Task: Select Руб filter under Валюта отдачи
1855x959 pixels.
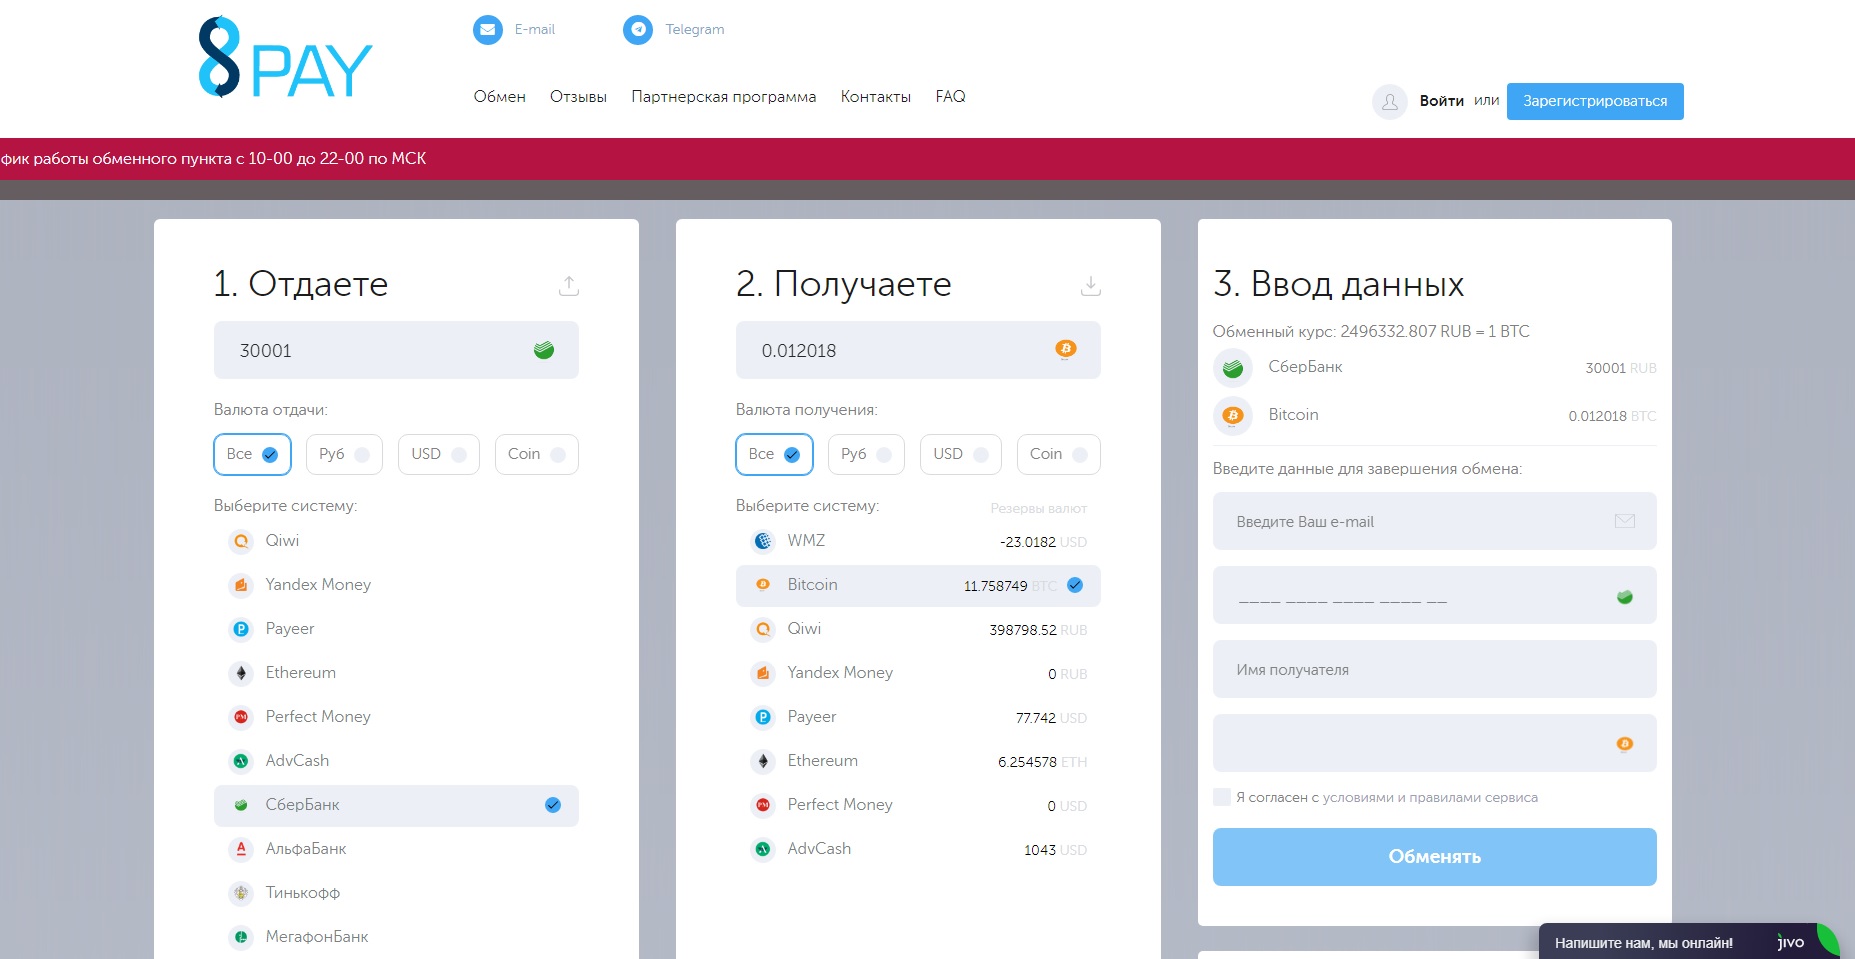Action: point(344,454)
